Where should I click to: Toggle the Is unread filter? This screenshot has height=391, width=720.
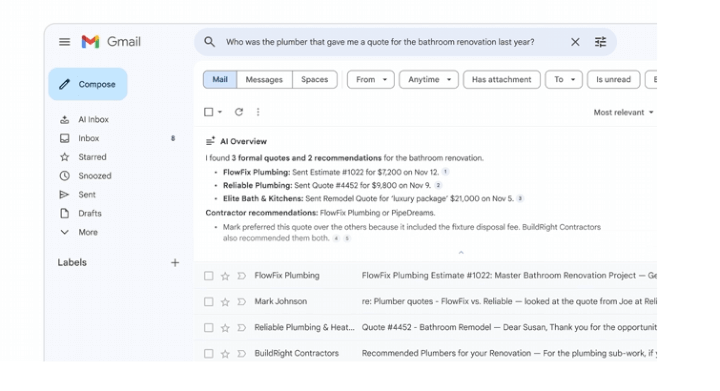pyautogui.click(x=613, y=79)
